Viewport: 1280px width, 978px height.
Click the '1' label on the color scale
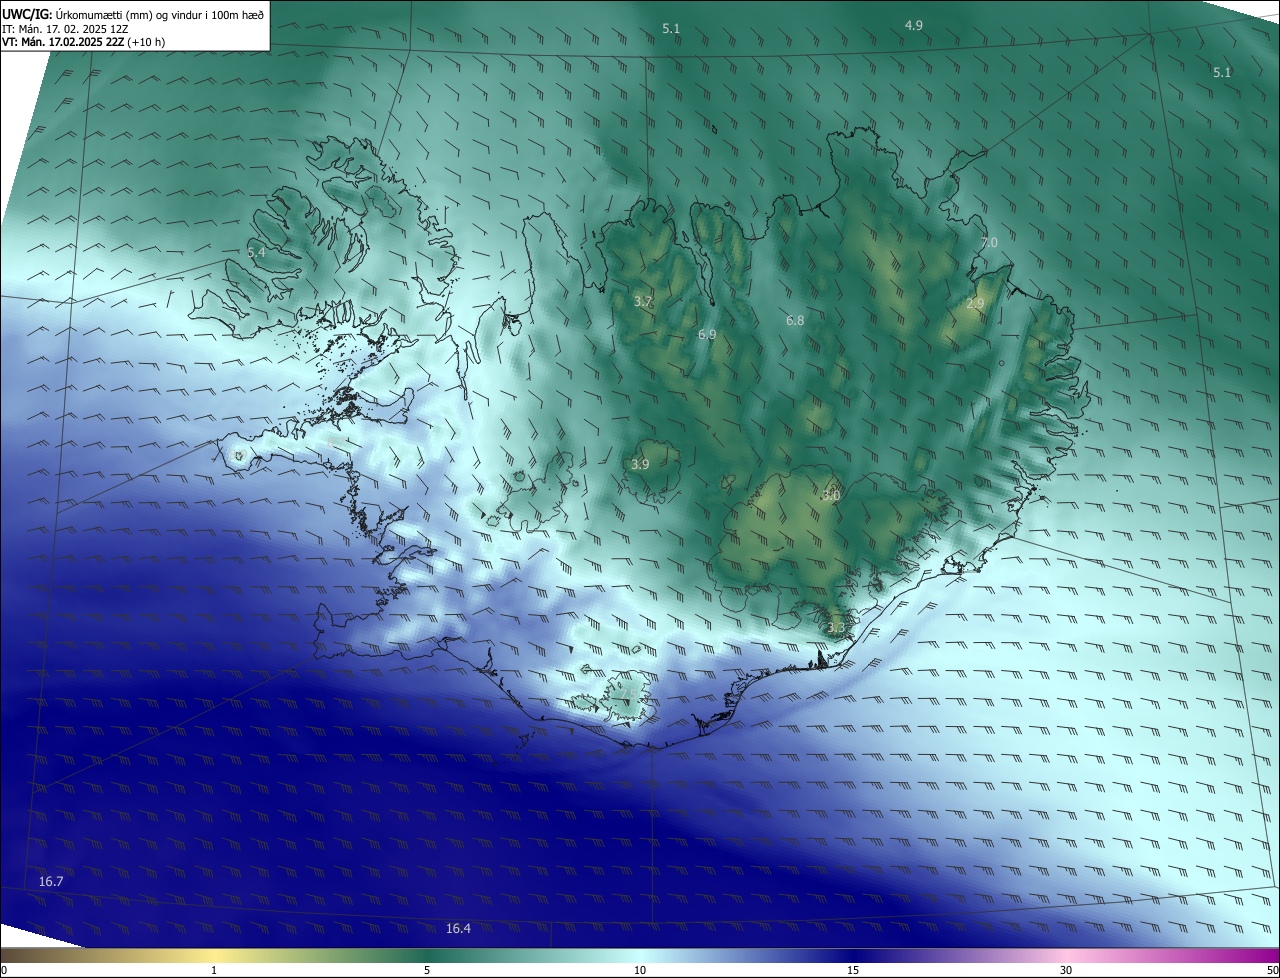pyautogui.click(x=214, y=970)
